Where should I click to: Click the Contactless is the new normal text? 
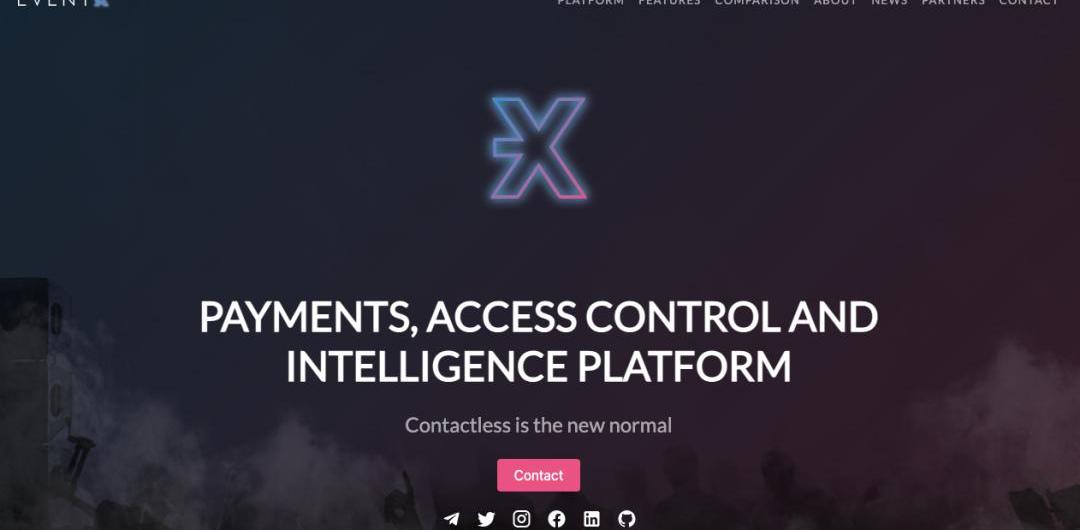pyautogui.click(x=539, y=425)
